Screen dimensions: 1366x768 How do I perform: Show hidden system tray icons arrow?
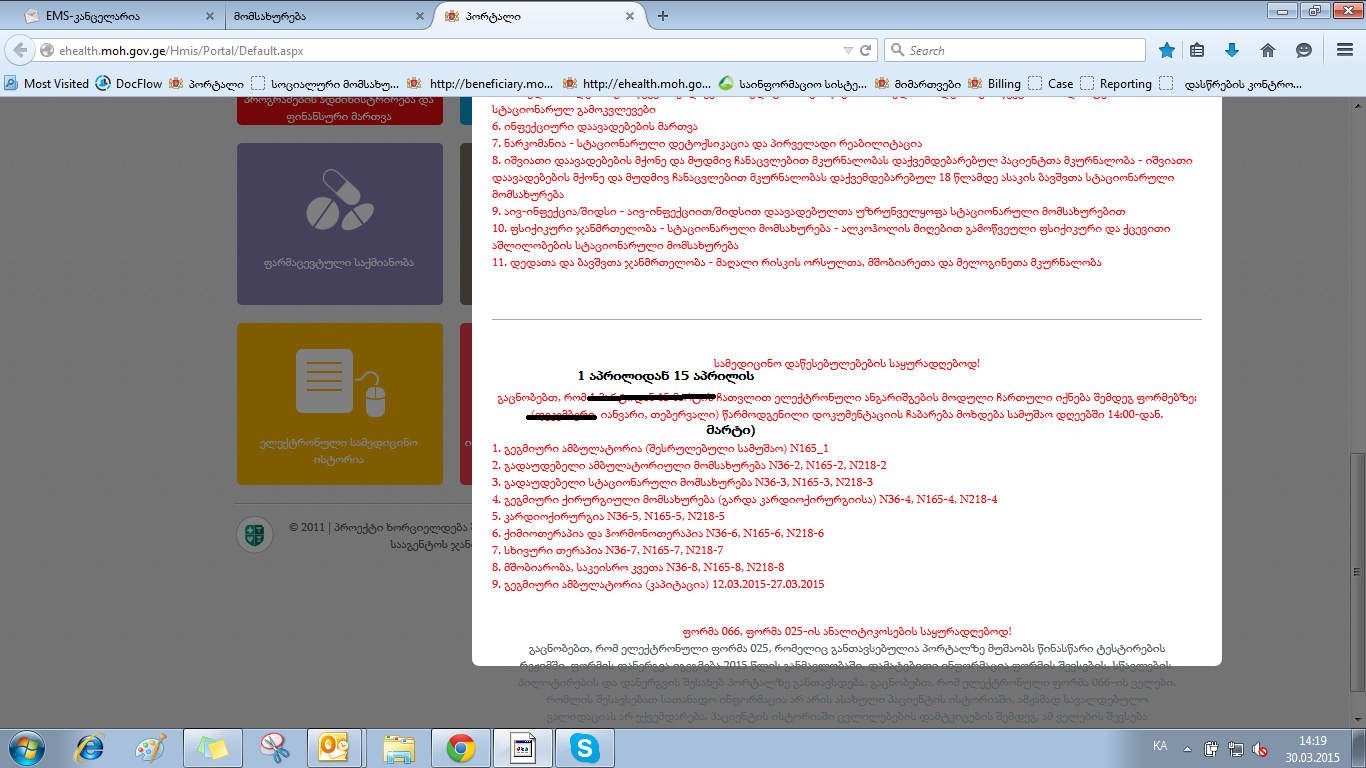[x=1187, y=746]
